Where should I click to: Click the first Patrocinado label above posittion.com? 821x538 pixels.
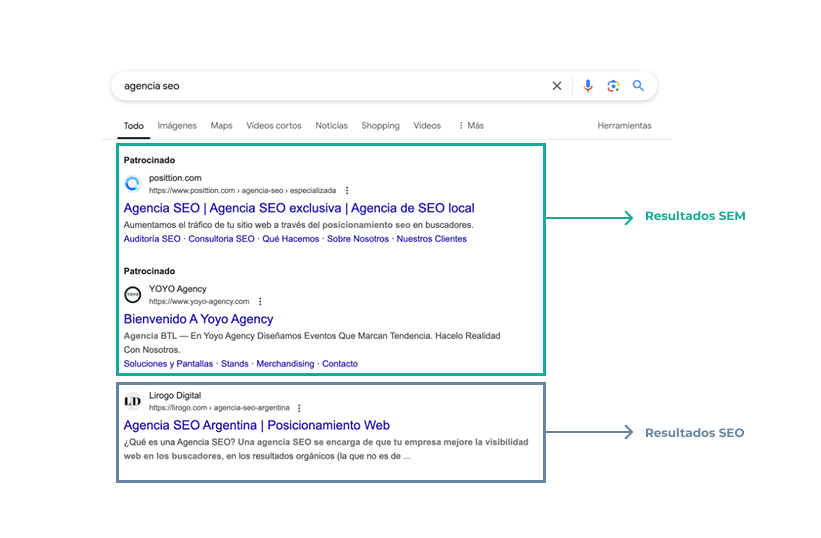(x=149, y=160)
